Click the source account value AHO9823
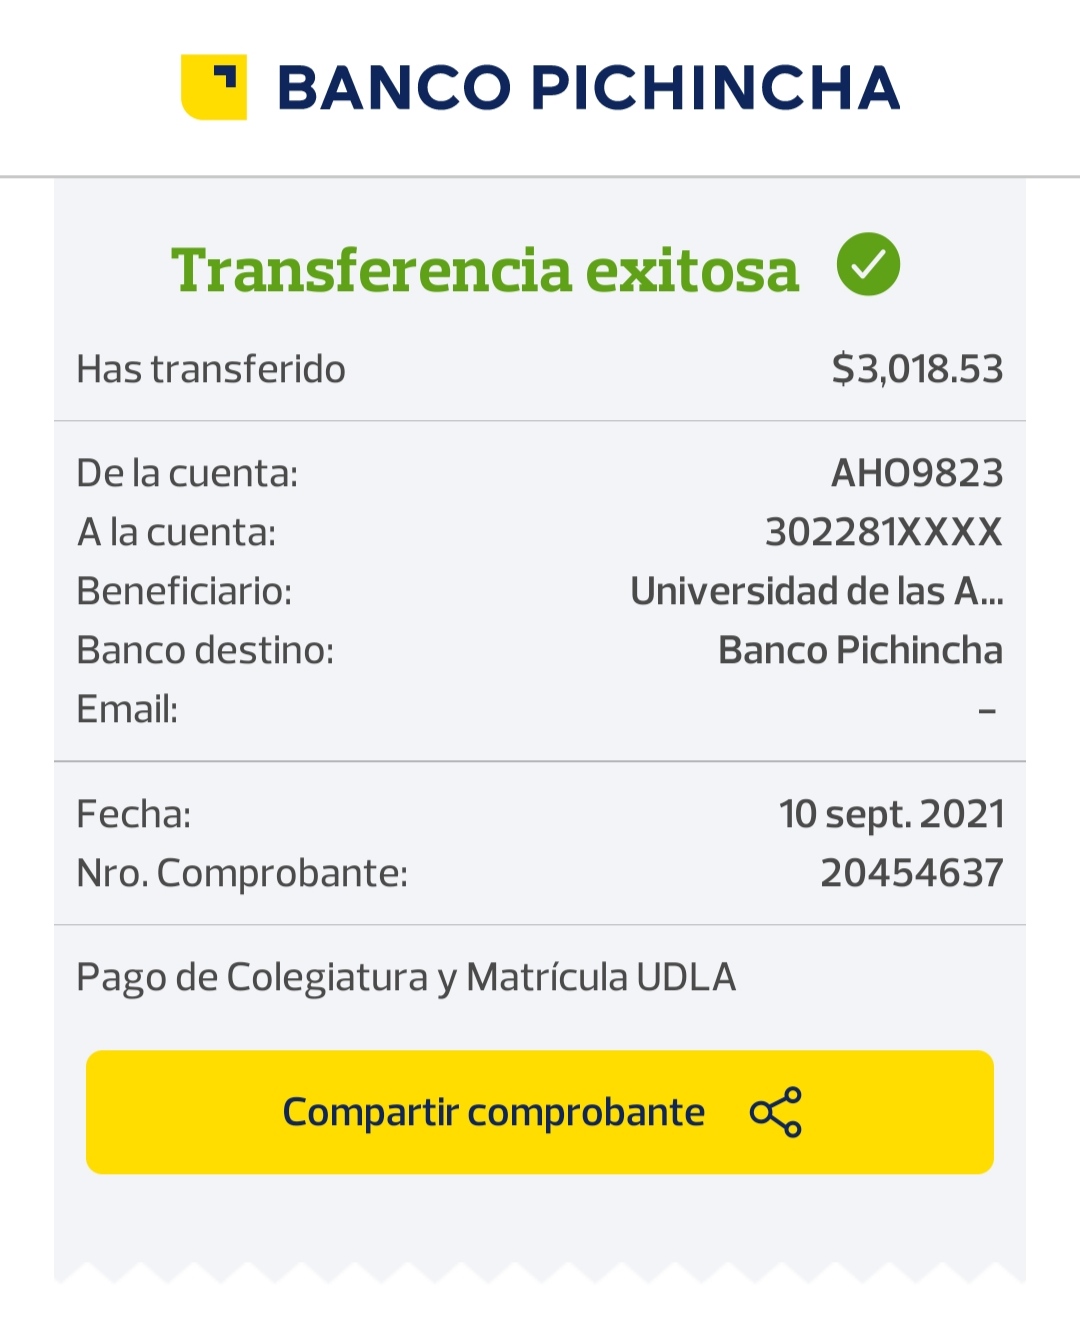The image size is (1080, 1320). [917, 473]
